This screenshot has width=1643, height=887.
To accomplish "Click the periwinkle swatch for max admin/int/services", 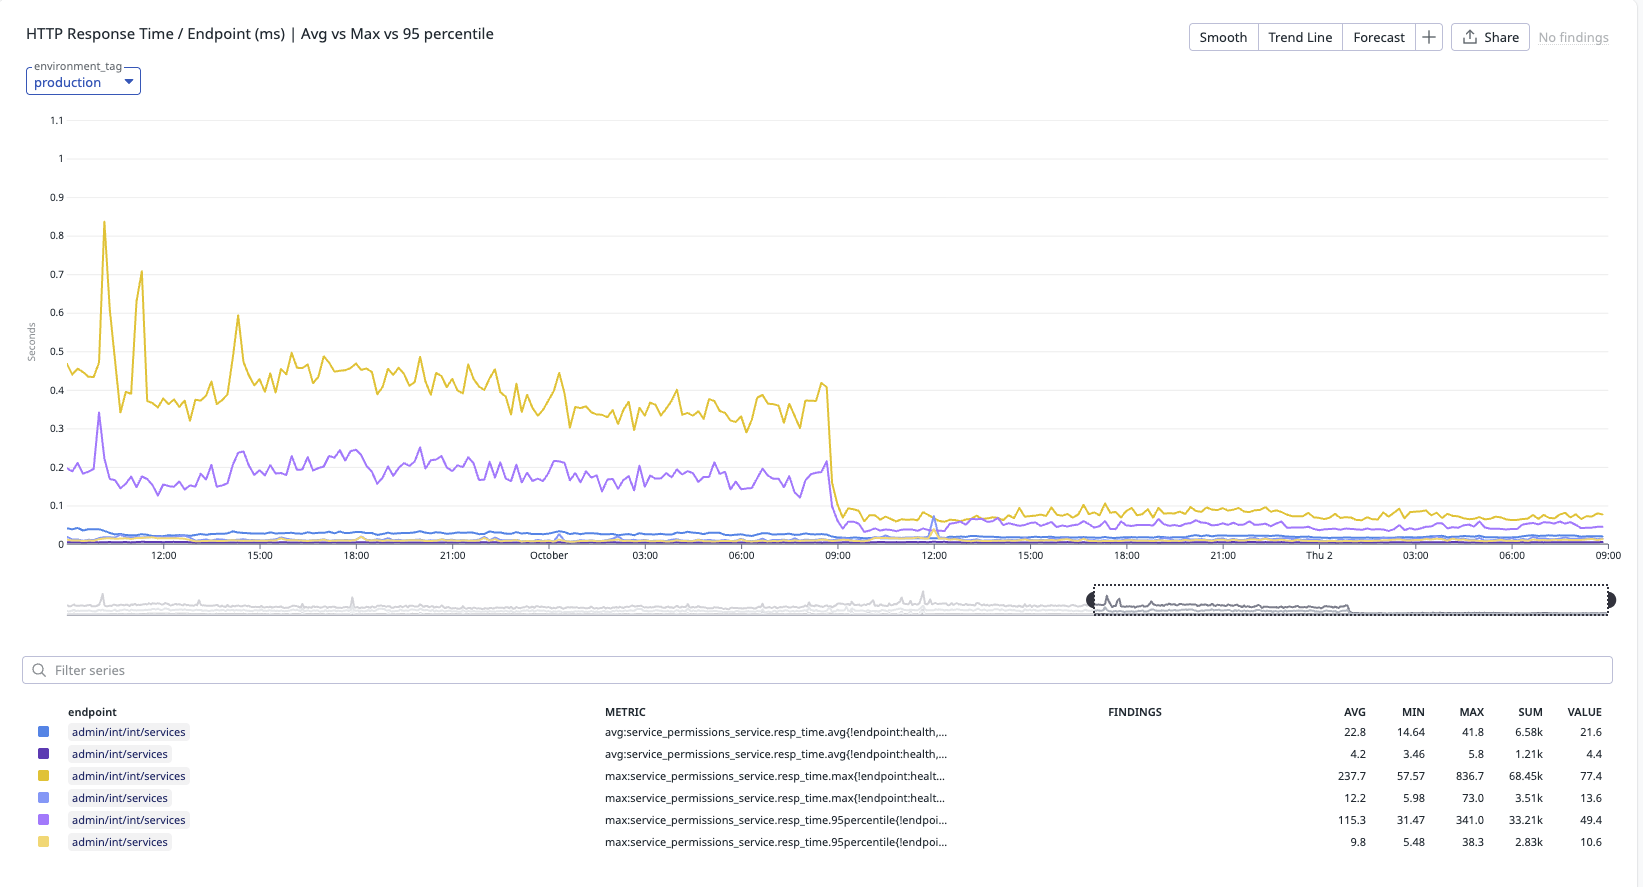I will pyautogui.click(x=44, y=798).
